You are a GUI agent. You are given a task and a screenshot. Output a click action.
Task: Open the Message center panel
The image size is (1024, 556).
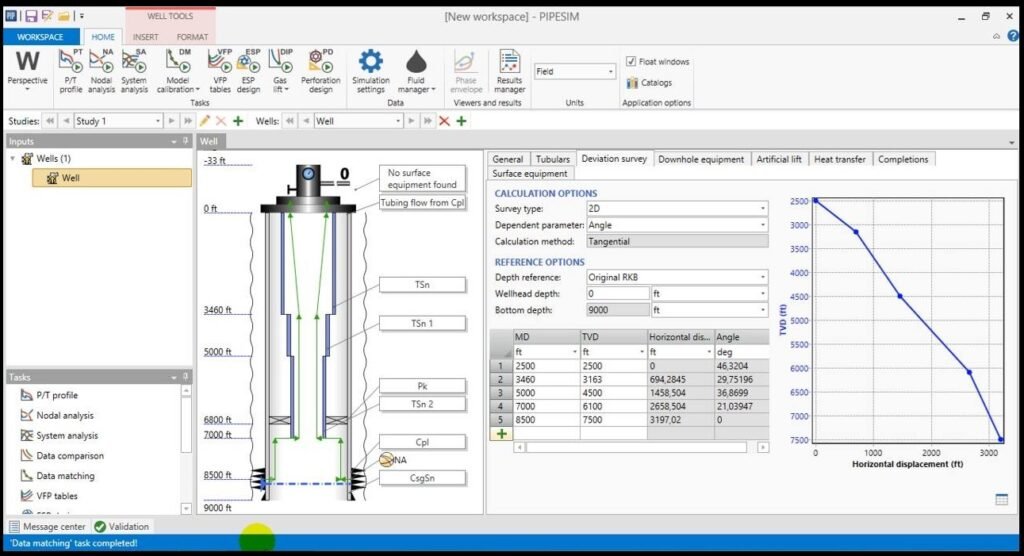pos(47,526)
